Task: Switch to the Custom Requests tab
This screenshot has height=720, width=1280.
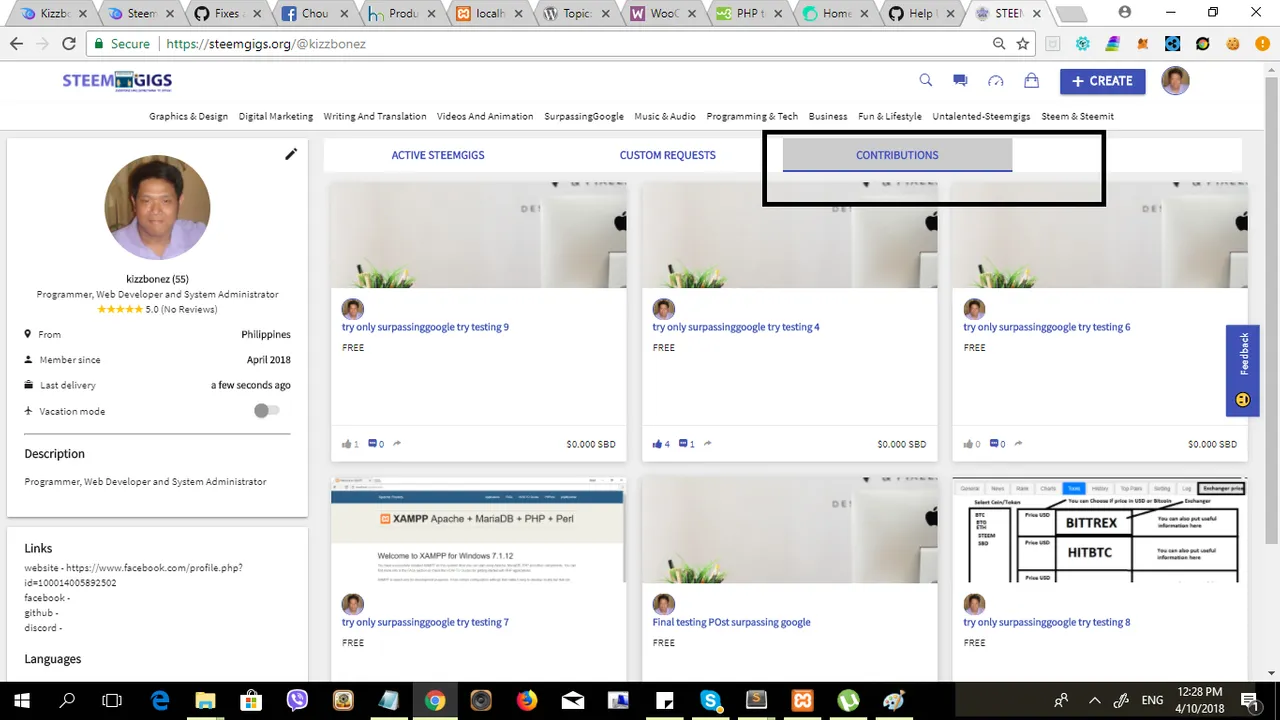Action: pyautogui.click(x=667, y=155)
